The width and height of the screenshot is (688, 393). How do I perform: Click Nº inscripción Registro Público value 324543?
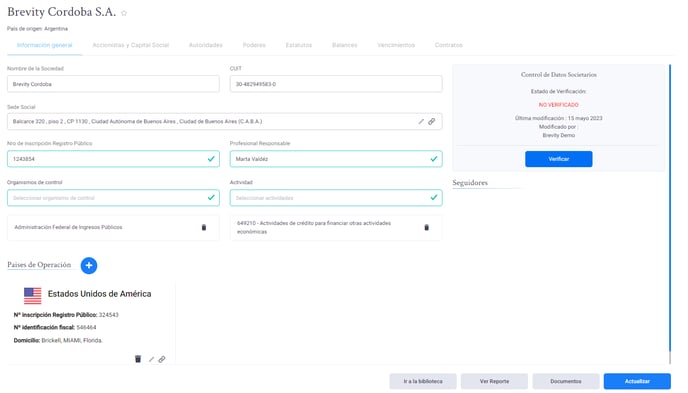pyautogui.click(x=108, y=315)
